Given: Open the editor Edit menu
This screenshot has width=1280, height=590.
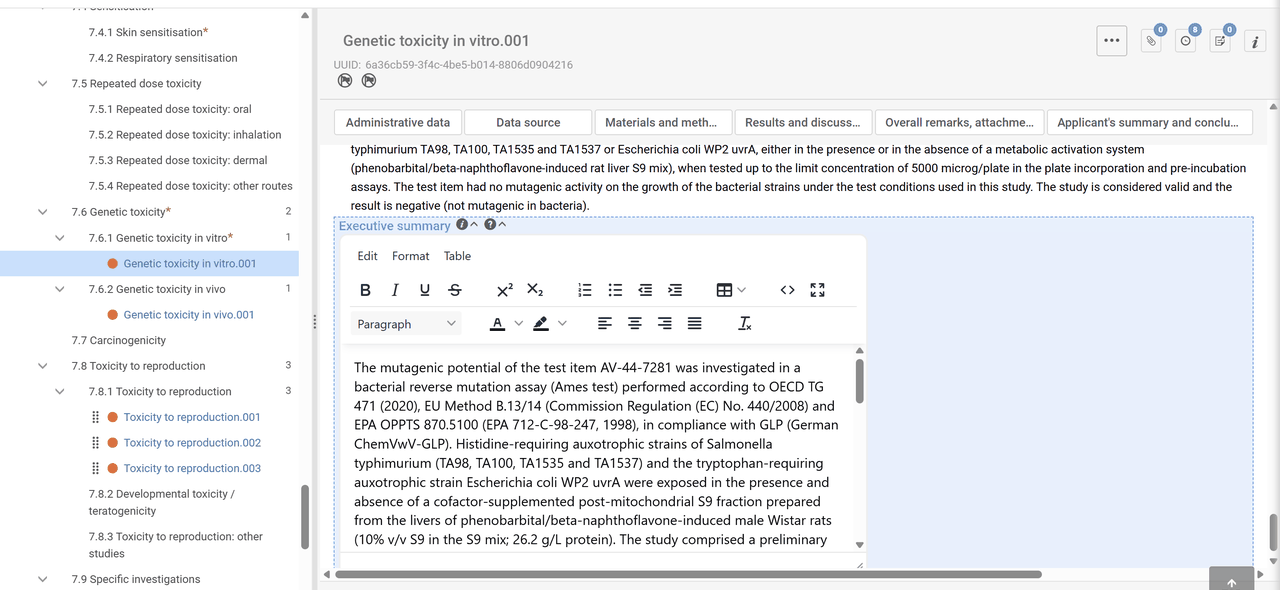Looking at the screenshot, I should tap(367, 256).
